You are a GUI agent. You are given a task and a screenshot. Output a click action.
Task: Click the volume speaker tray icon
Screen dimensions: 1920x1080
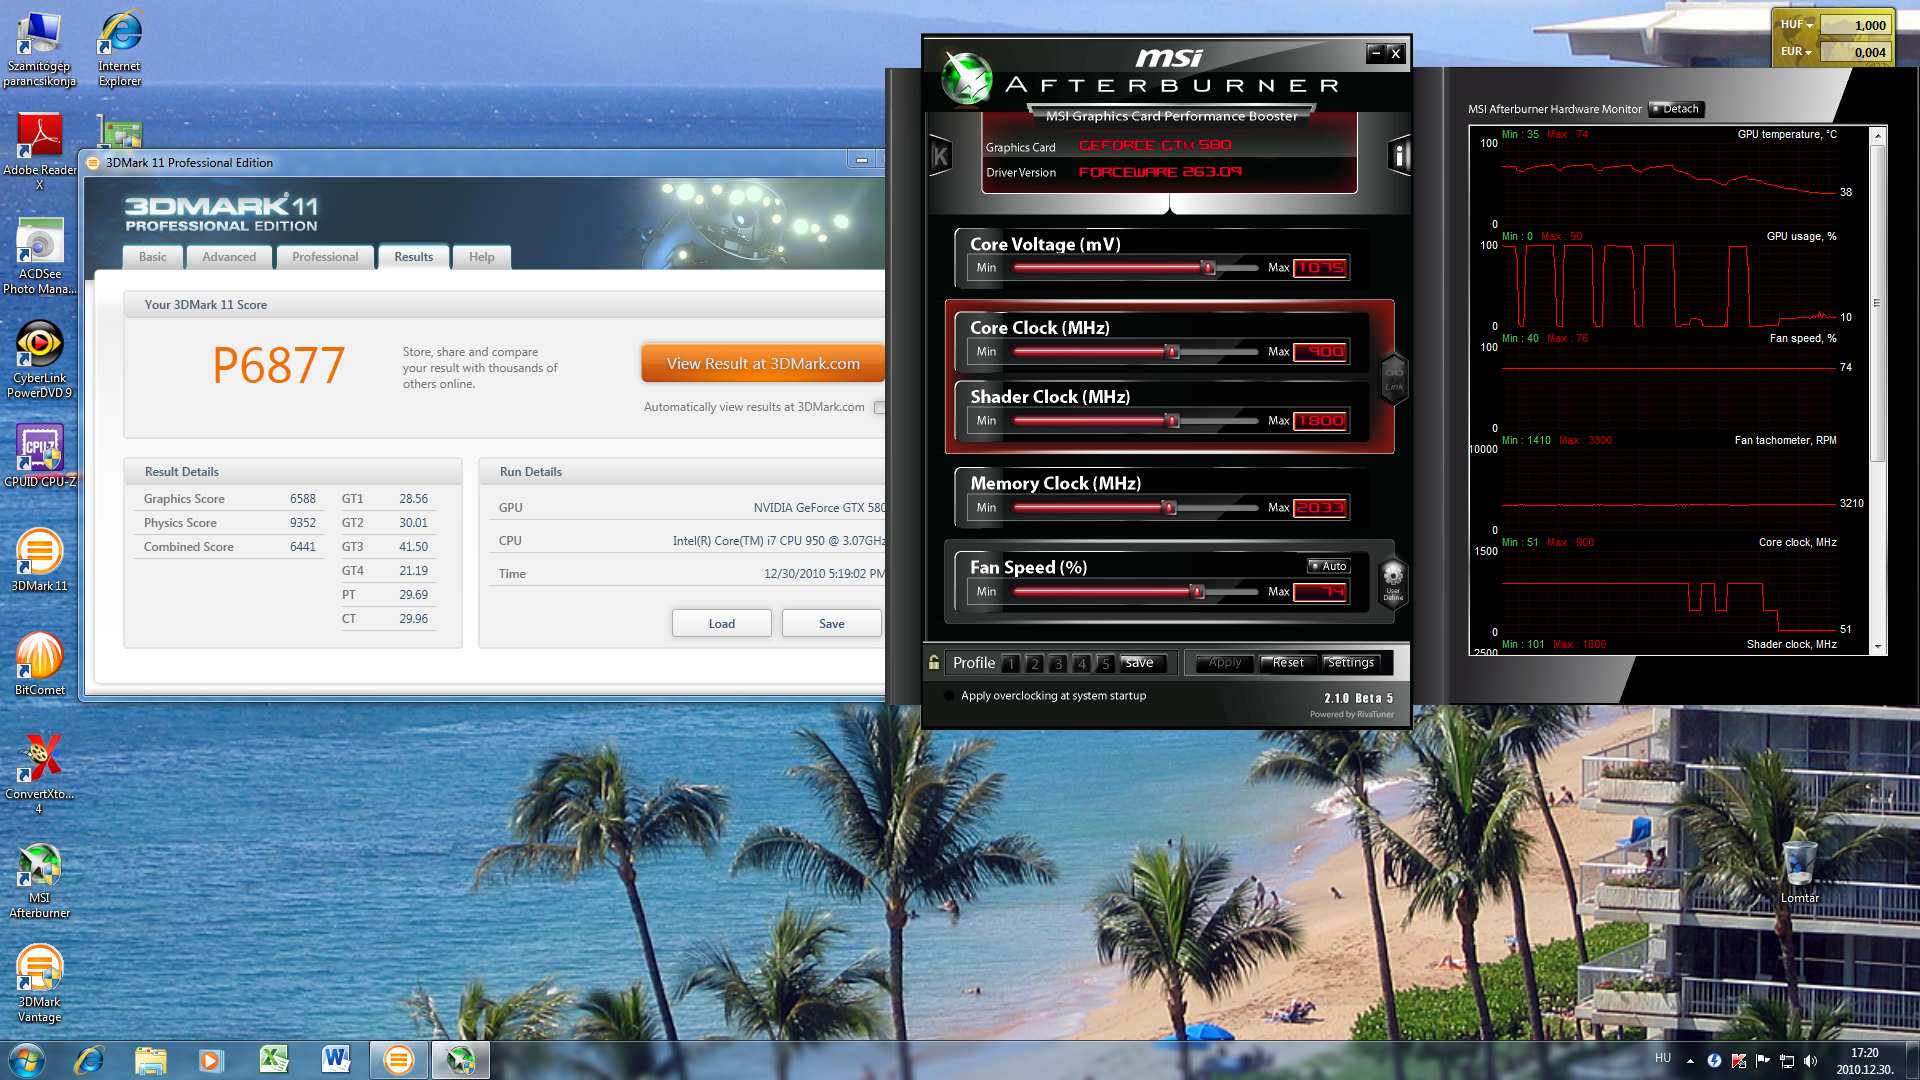(x=1810, y=1060)
